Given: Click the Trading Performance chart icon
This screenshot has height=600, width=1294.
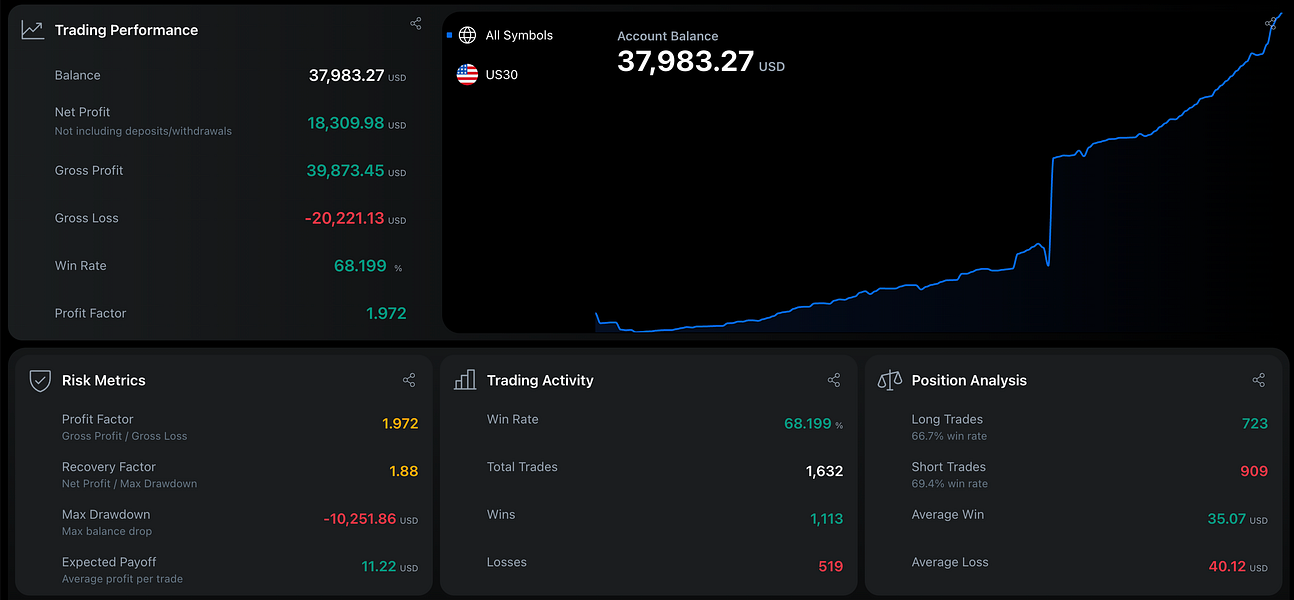Looking at the screenshot, I should [x=32, y=29].
